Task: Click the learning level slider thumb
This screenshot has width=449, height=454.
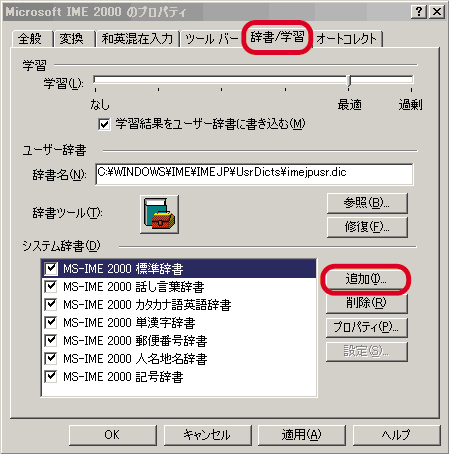Action: (349, 81)
